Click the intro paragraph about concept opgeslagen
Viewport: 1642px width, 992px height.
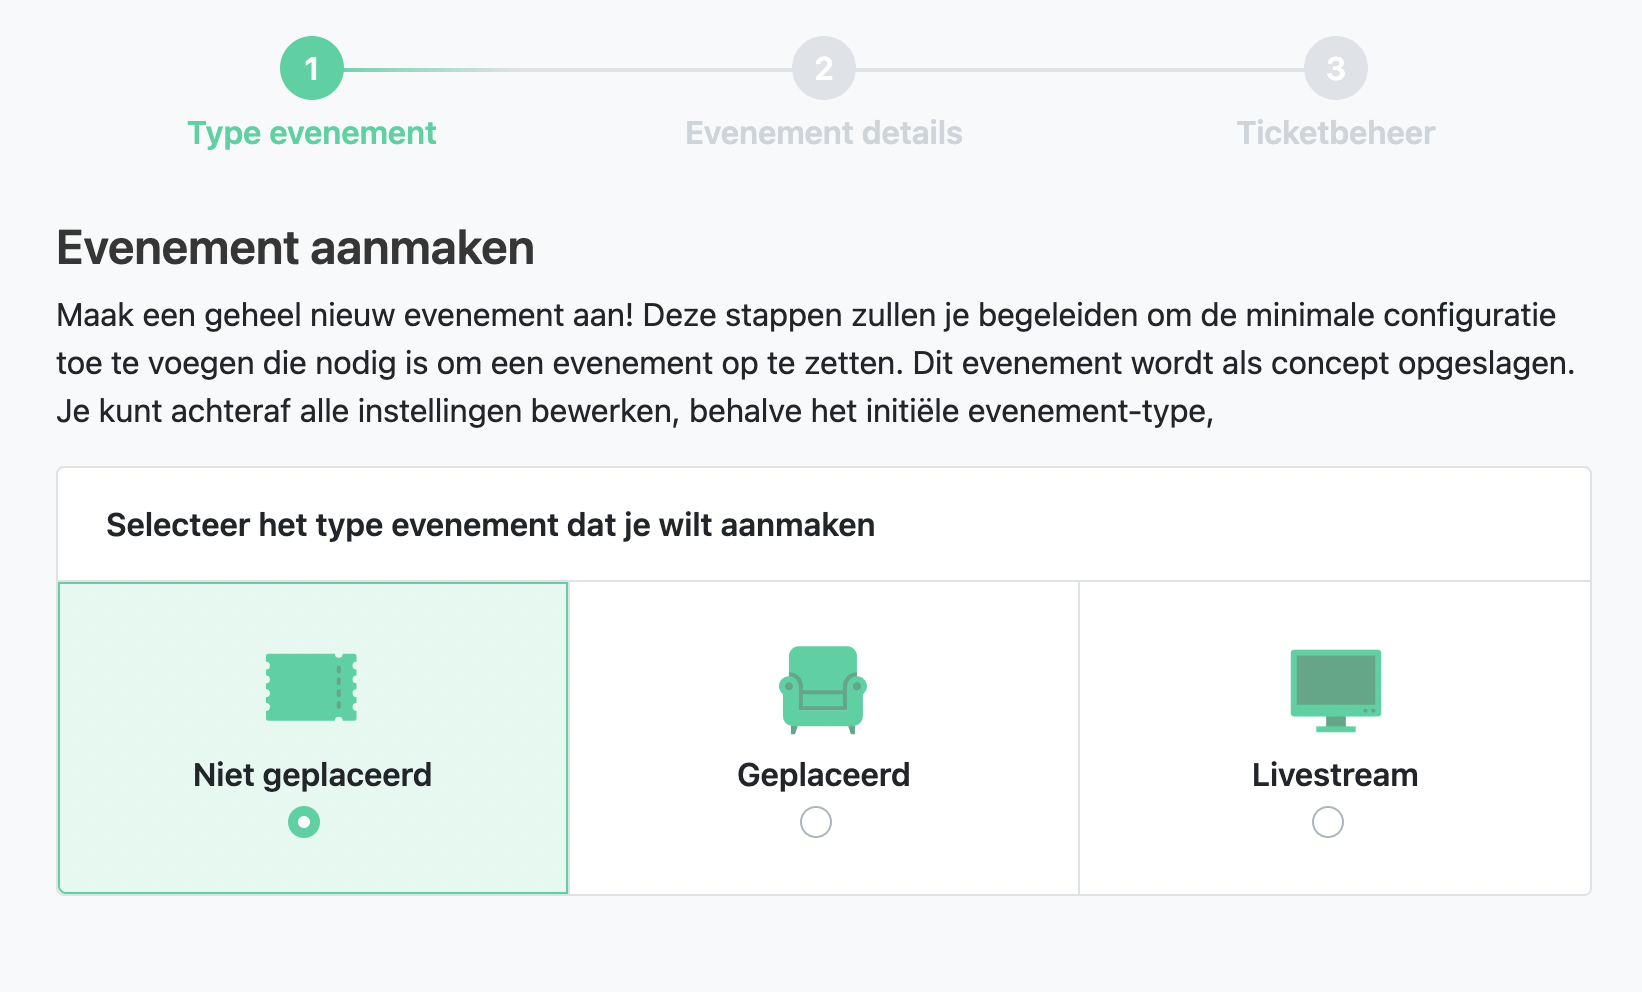tap(815, 363)
